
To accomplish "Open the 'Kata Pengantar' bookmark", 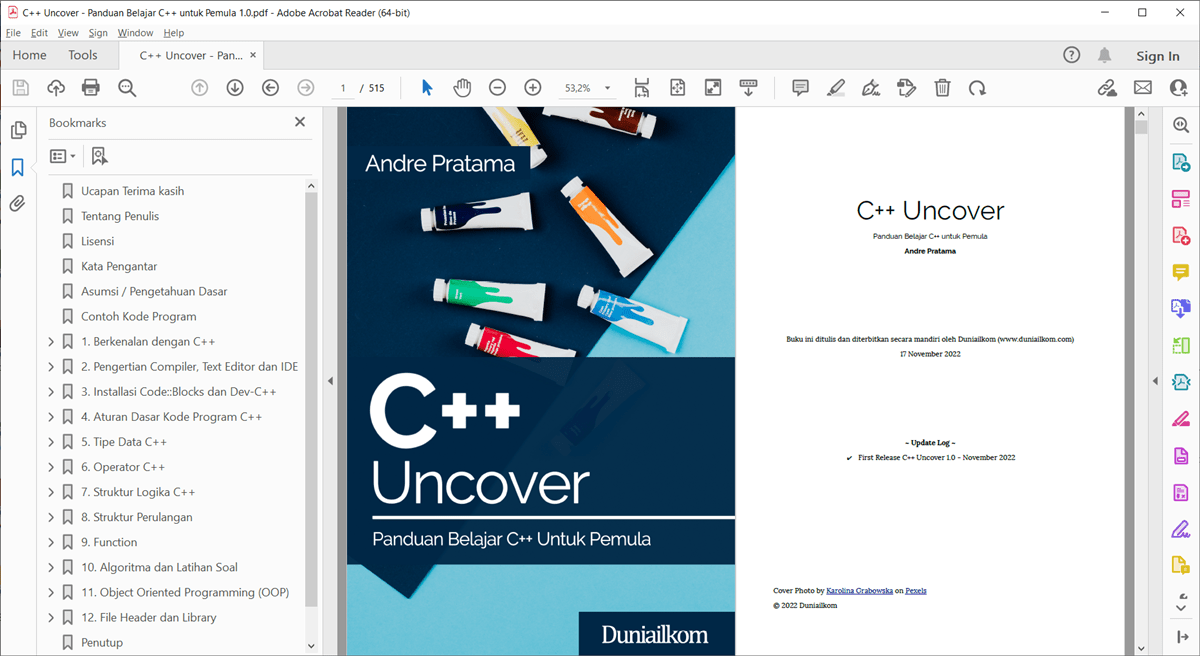I will pyautogui.click(x=119, y=266).
